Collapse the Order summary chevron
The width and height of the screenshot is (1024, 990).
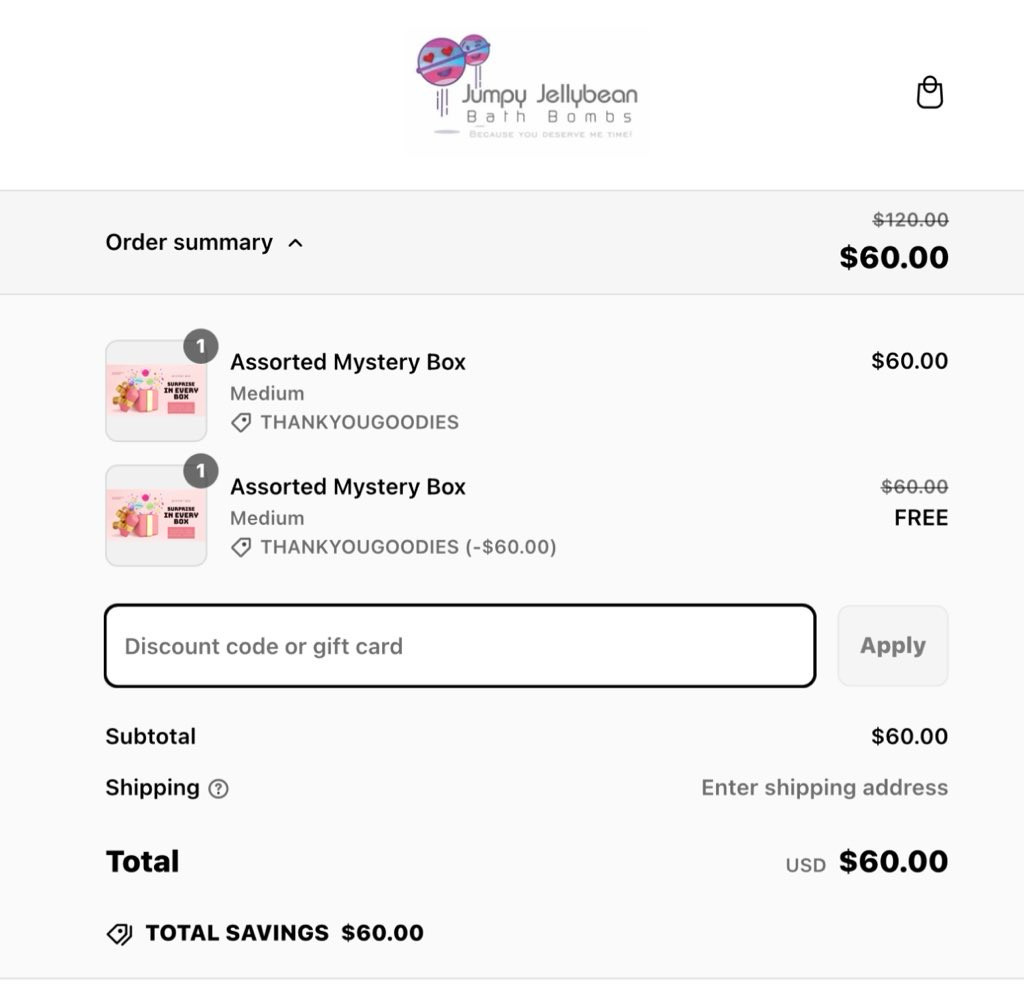coord(295,243)
